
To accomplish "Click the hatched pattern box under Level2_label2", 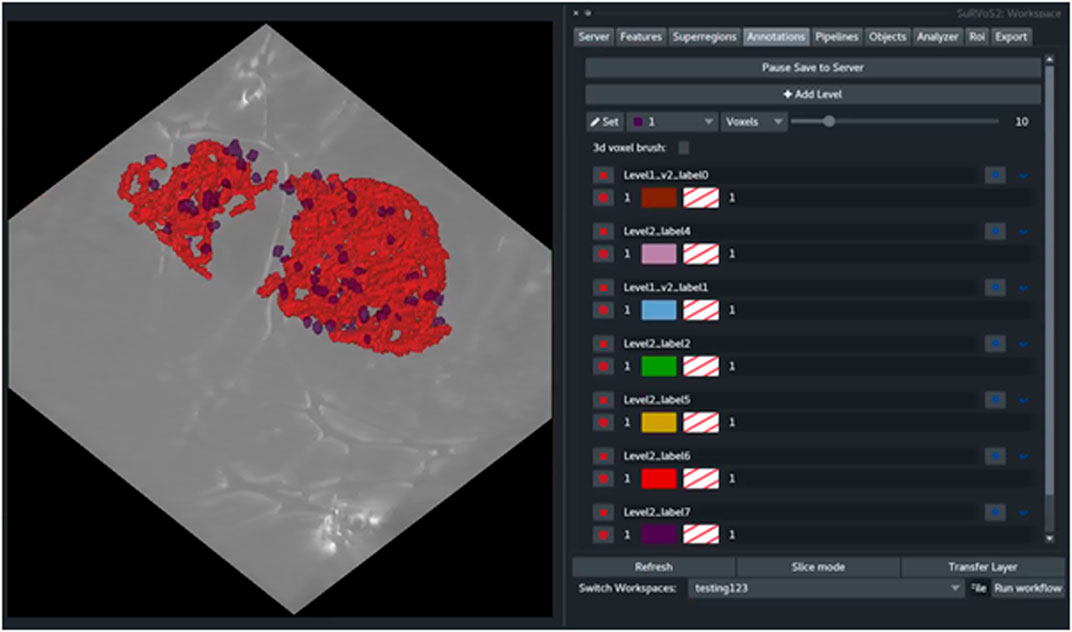I will coord(701,366).
